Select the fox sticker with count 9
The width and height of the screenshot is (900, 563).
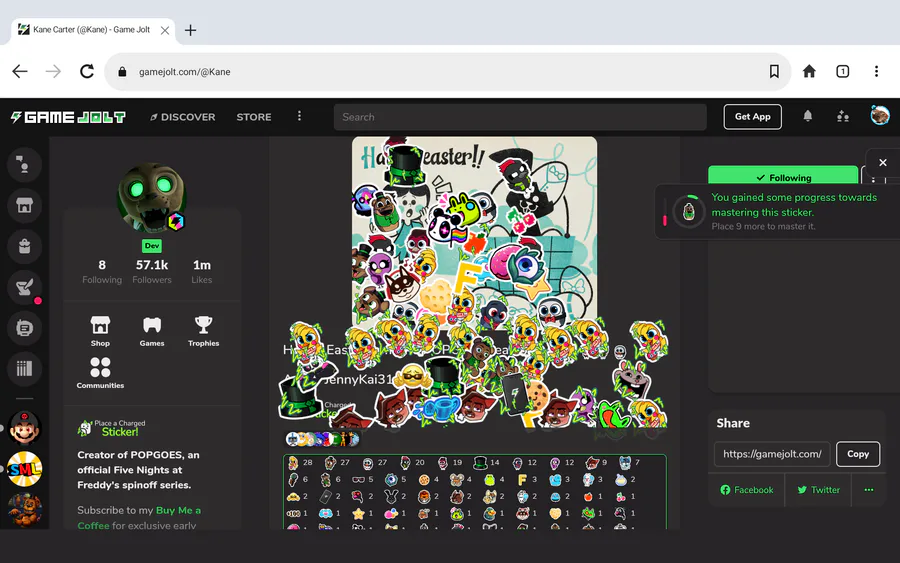[596, 463]
